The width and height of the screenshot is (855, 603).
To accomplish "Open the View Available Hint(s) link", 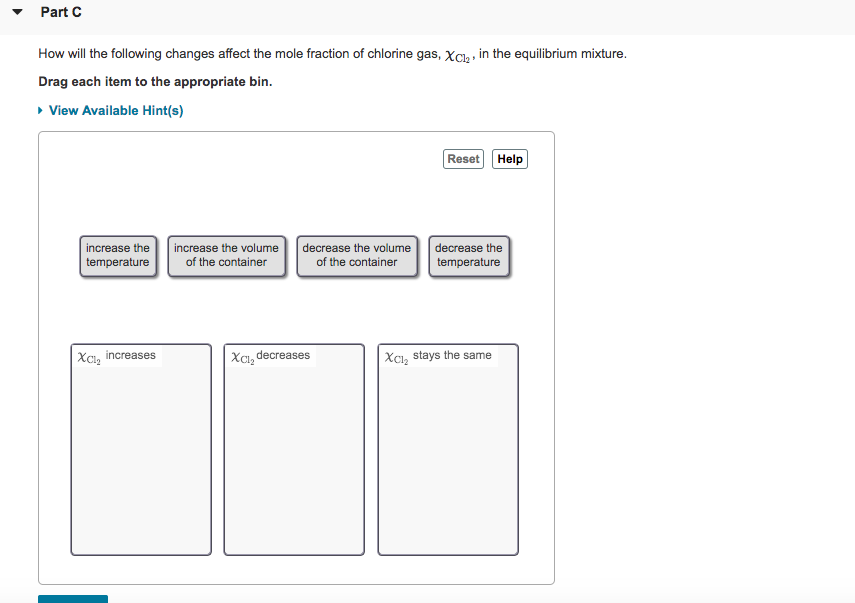I will click(116, 110).
